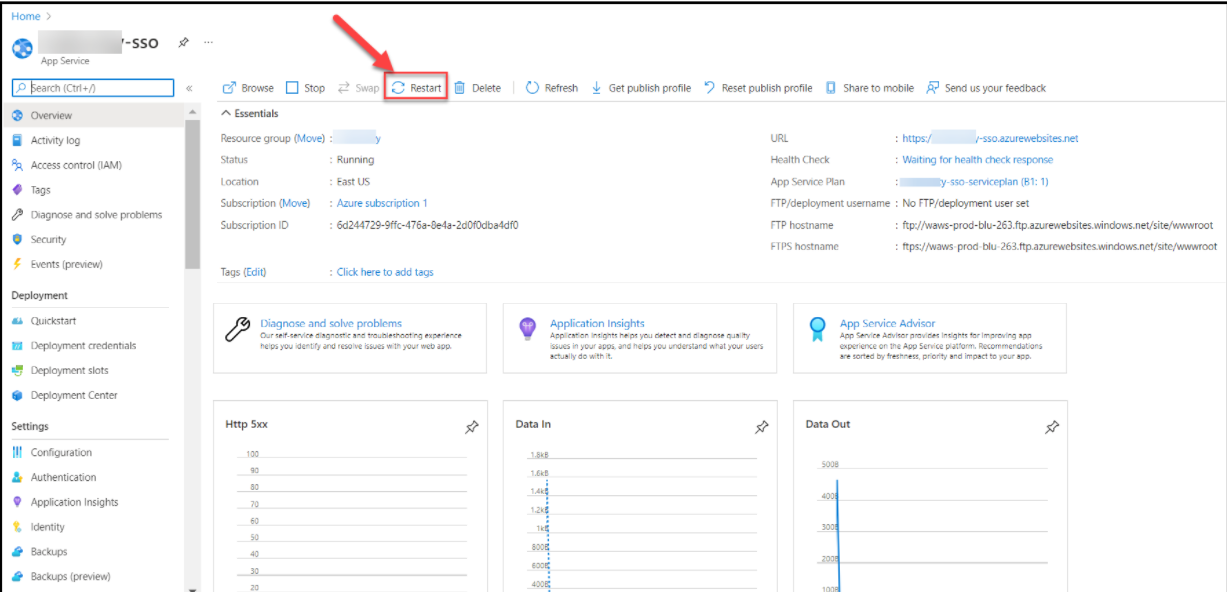Click the Reset publish profile icon

[x=710, y=88]
